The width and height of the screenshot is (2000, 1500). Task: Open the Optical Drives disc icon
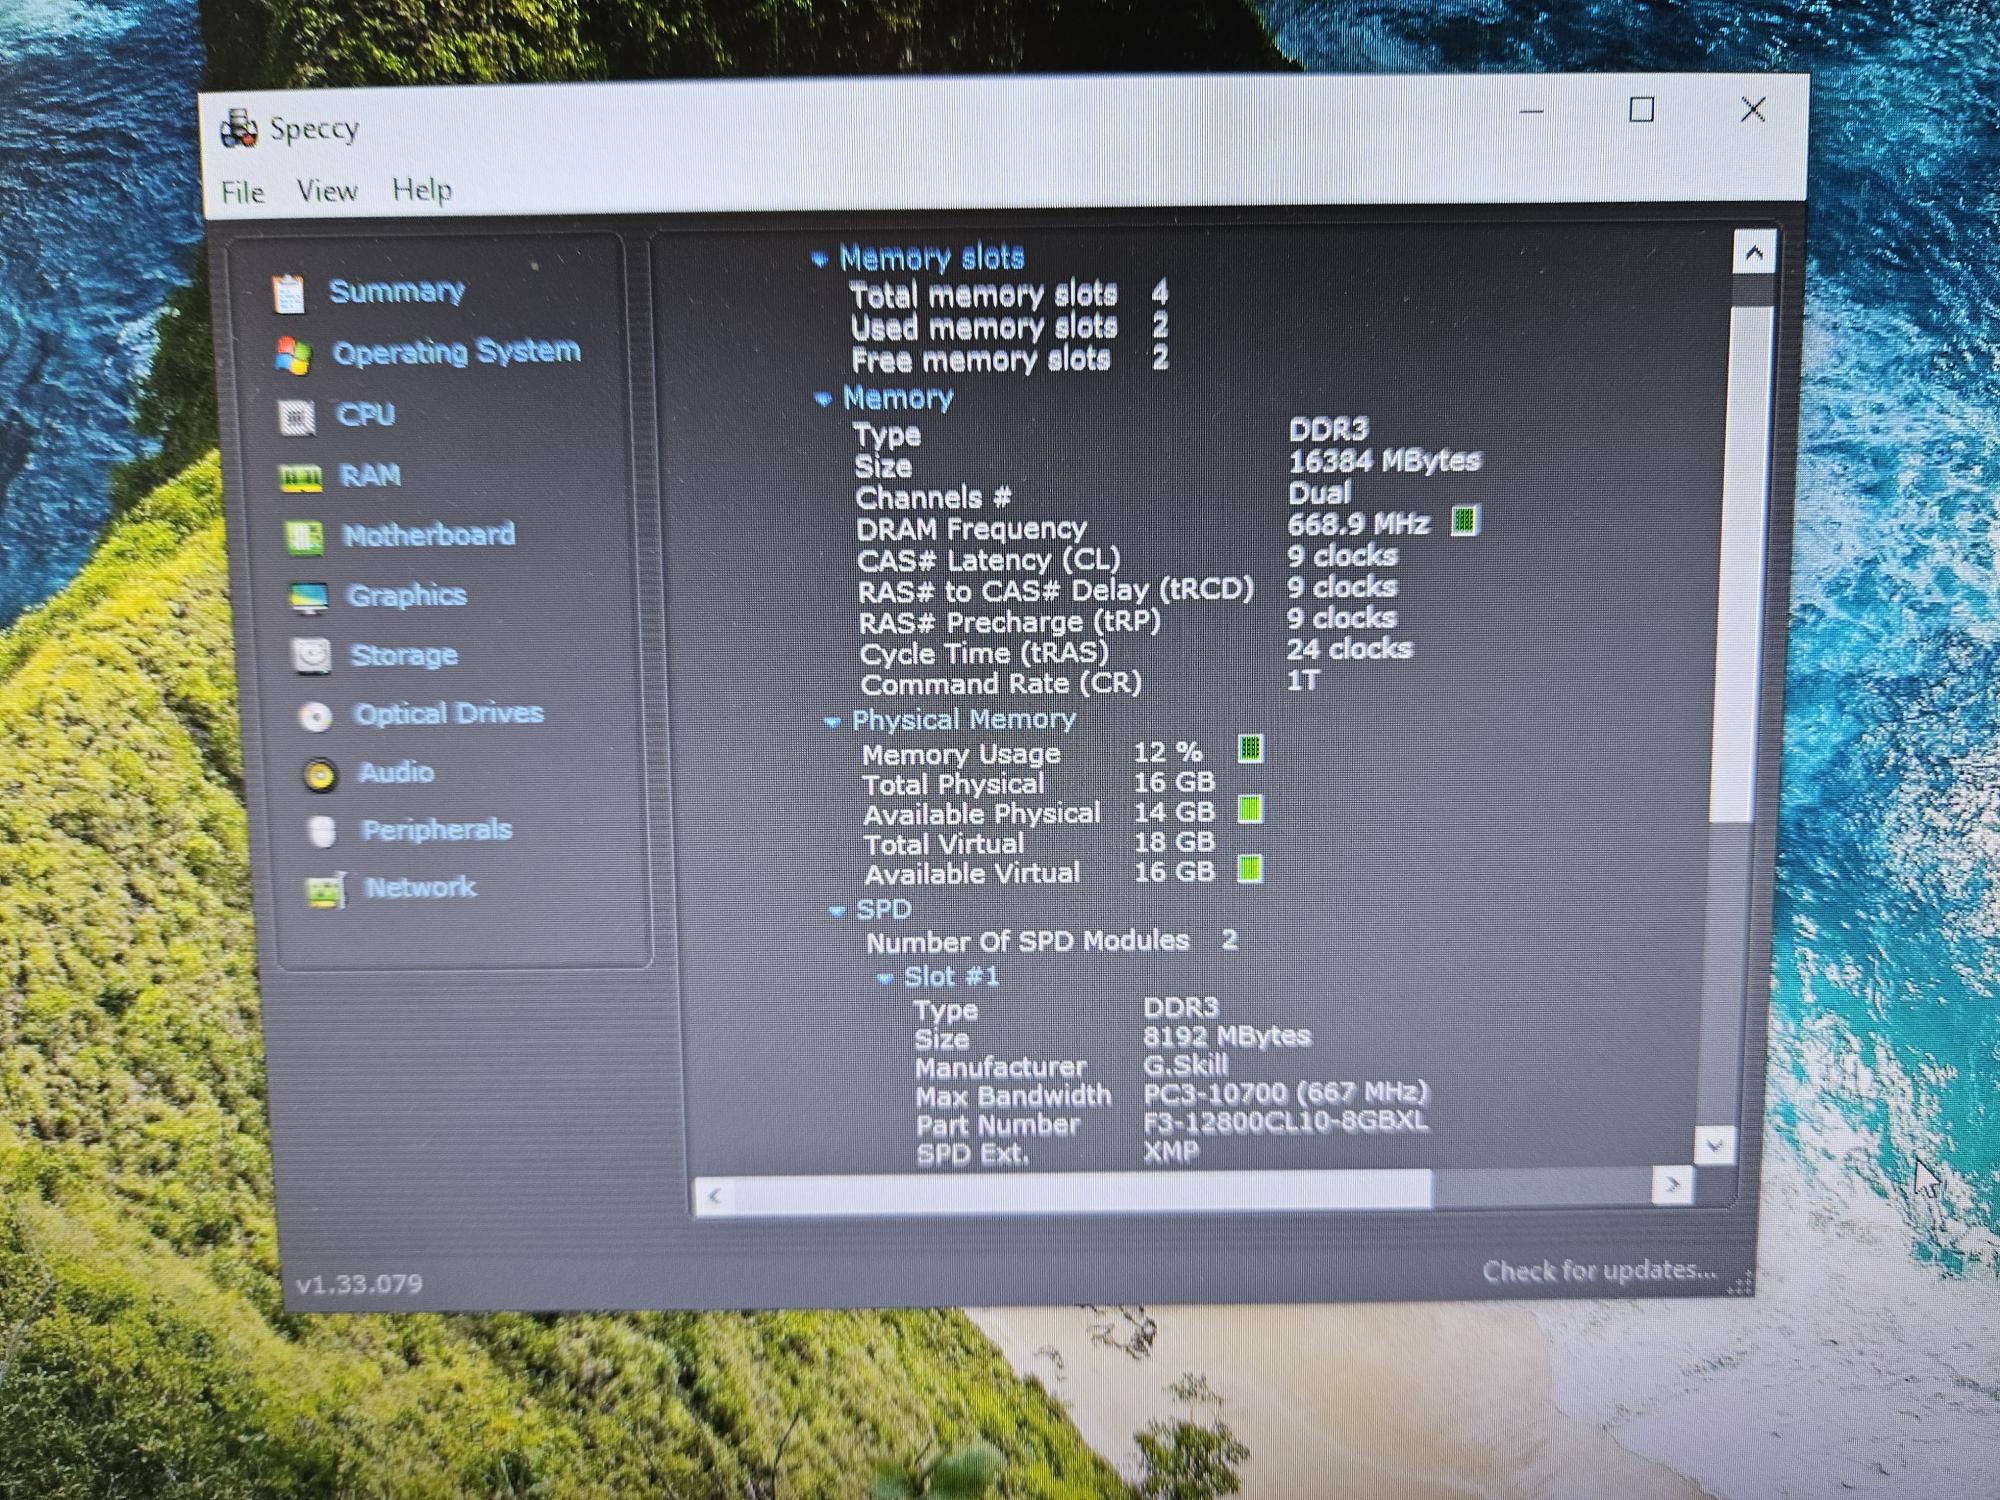click(x=315, y=716)
